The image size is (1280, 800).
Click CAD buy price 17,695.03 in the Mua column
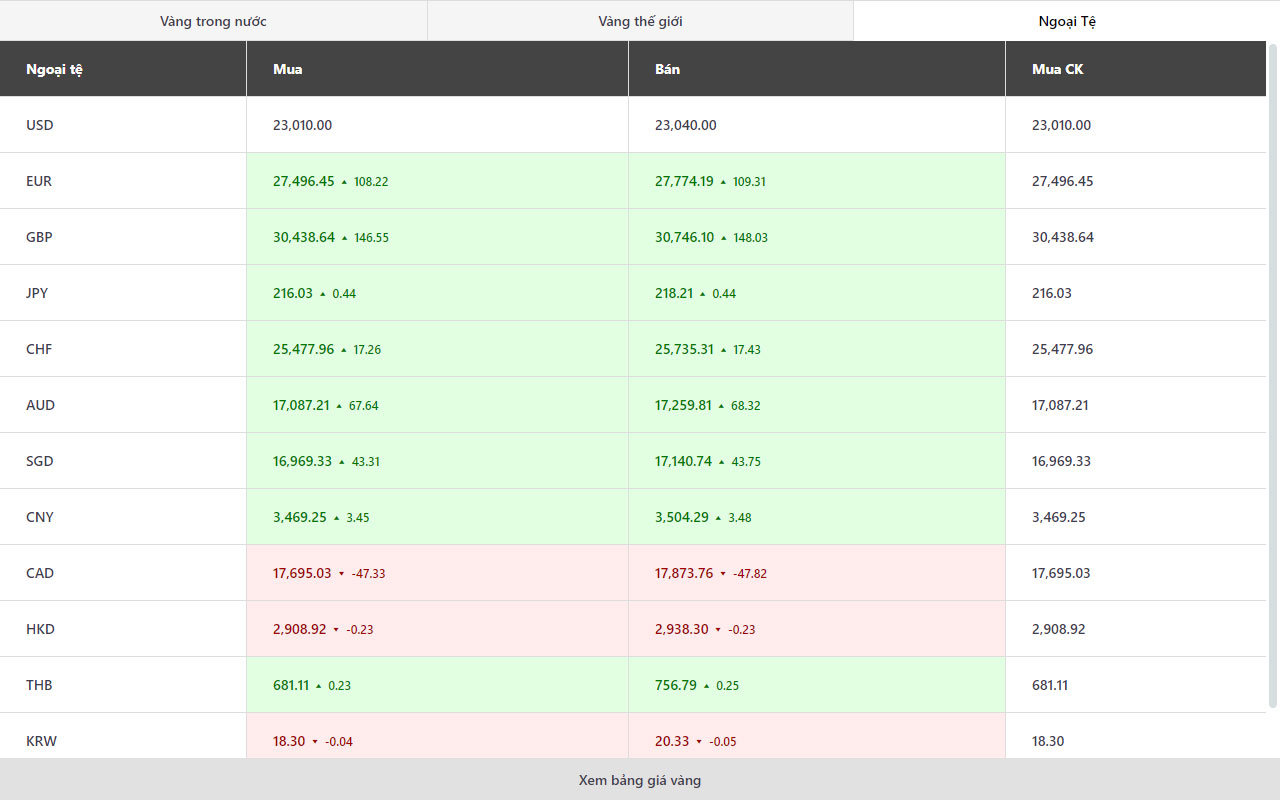coord(302,573)
